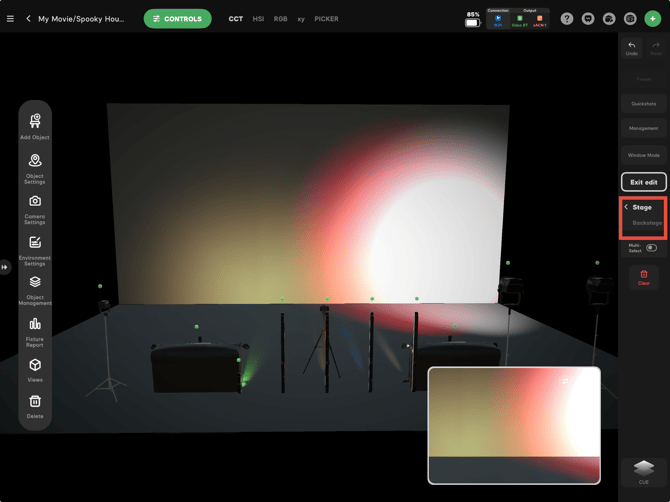The width and height of the screenshot is (670, 502).
Task: Clear selection with the red trash icon
Action: (644, 277)
